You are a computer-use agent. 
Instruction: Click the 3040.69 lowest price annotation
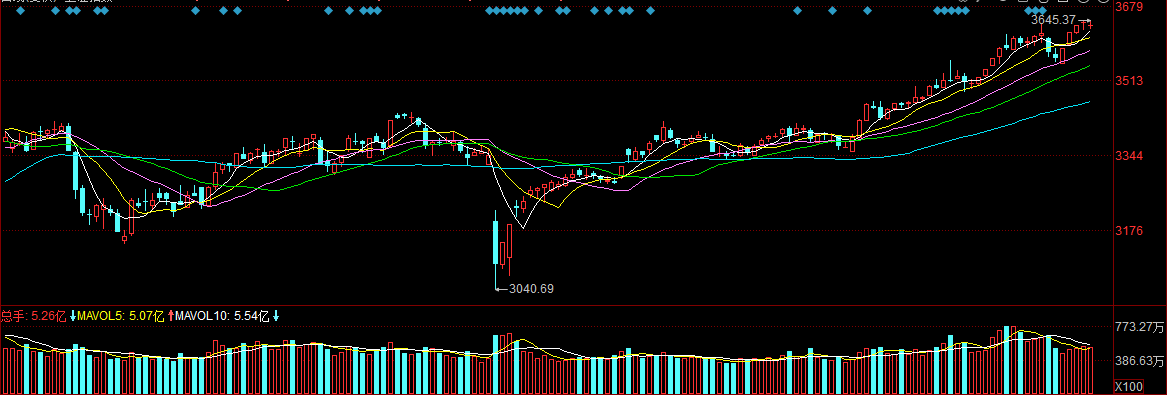coord(531,289)
